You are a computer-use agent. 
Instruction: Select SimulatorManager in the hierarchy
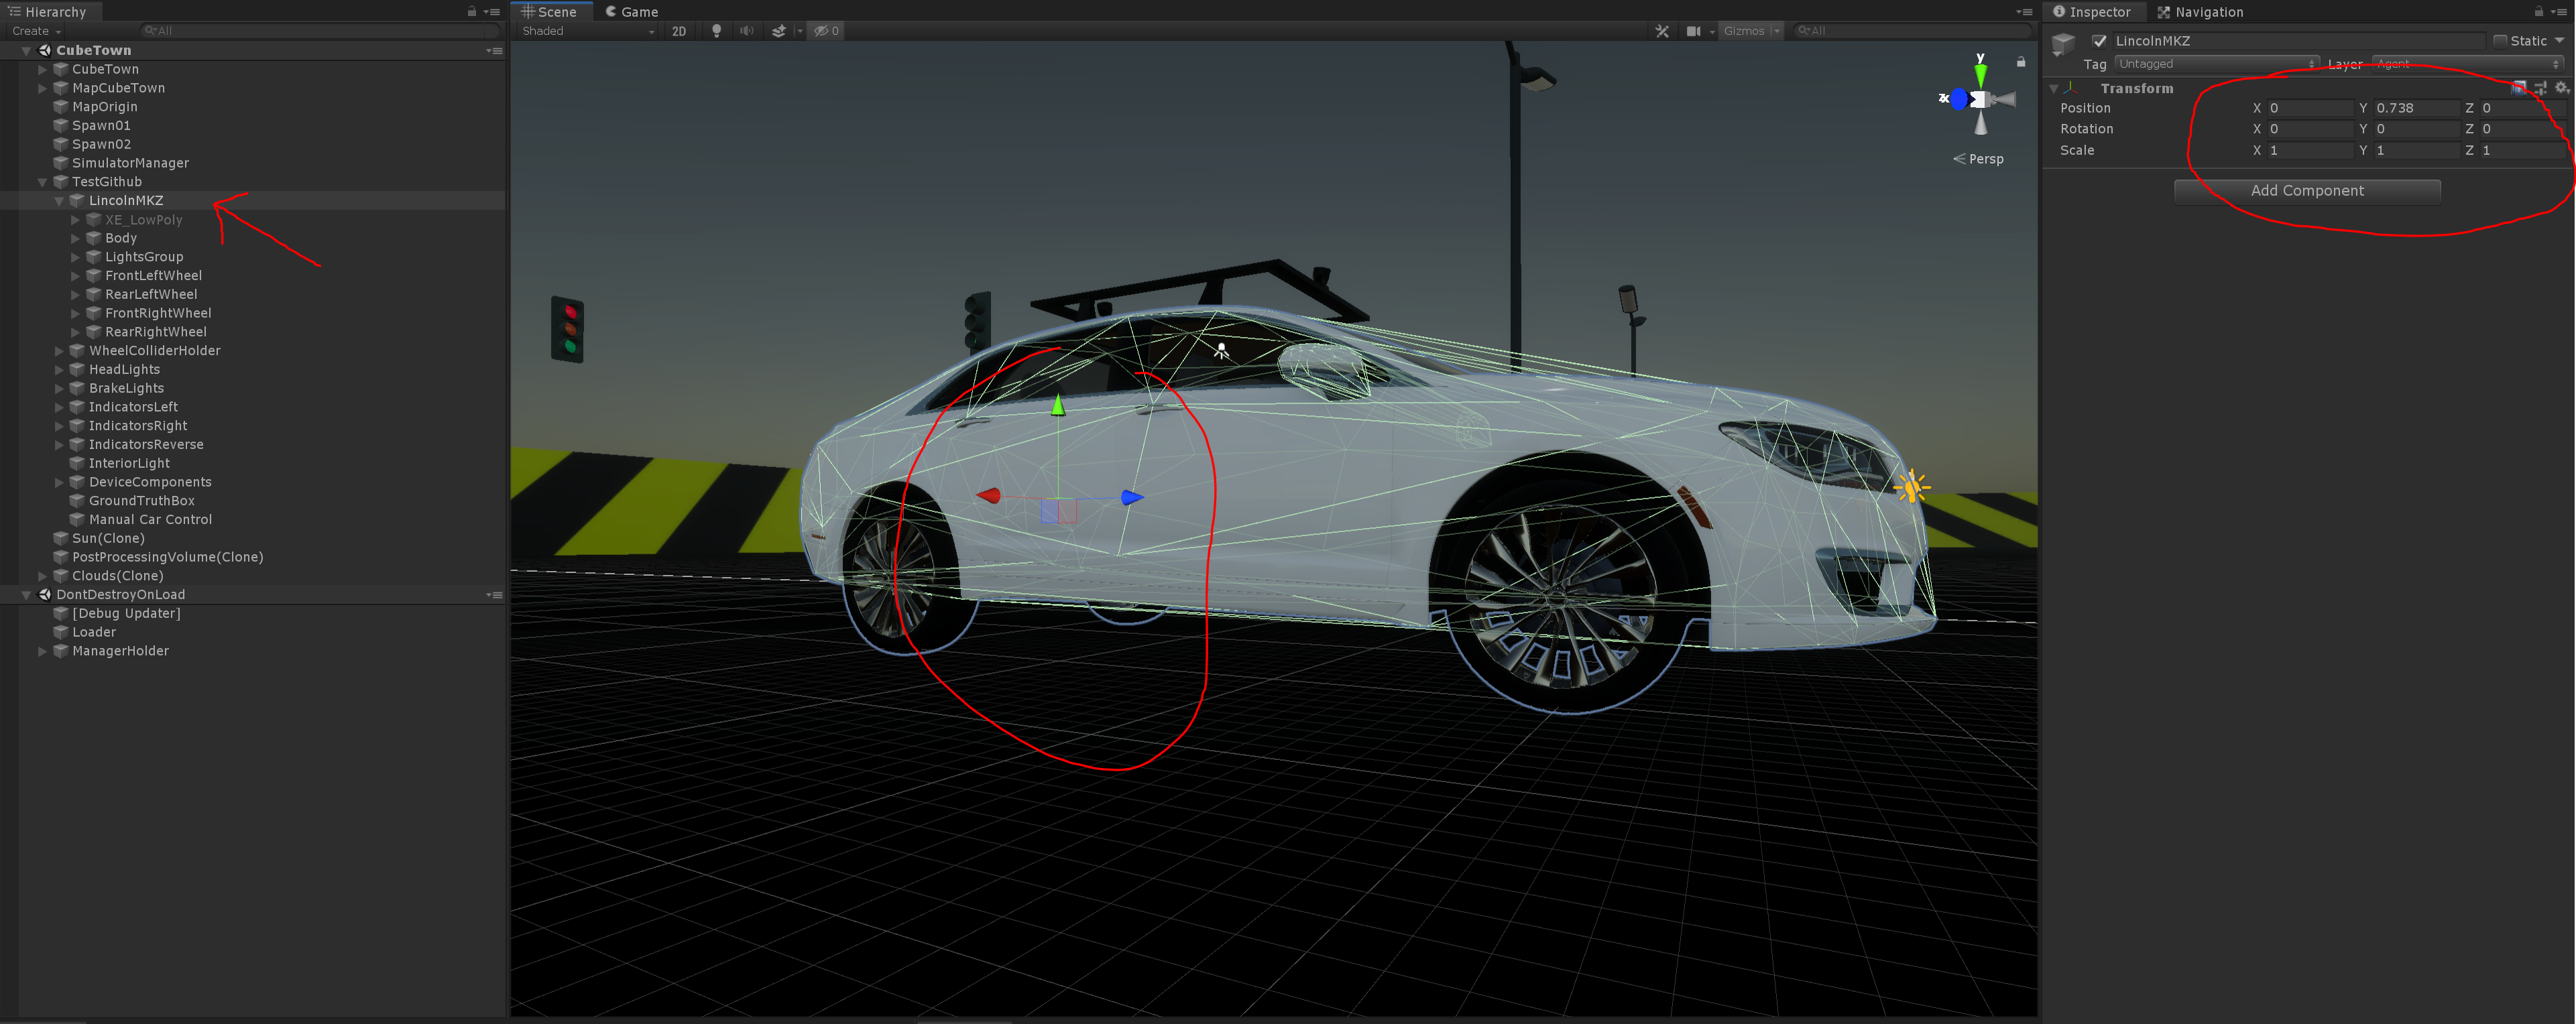130,163
